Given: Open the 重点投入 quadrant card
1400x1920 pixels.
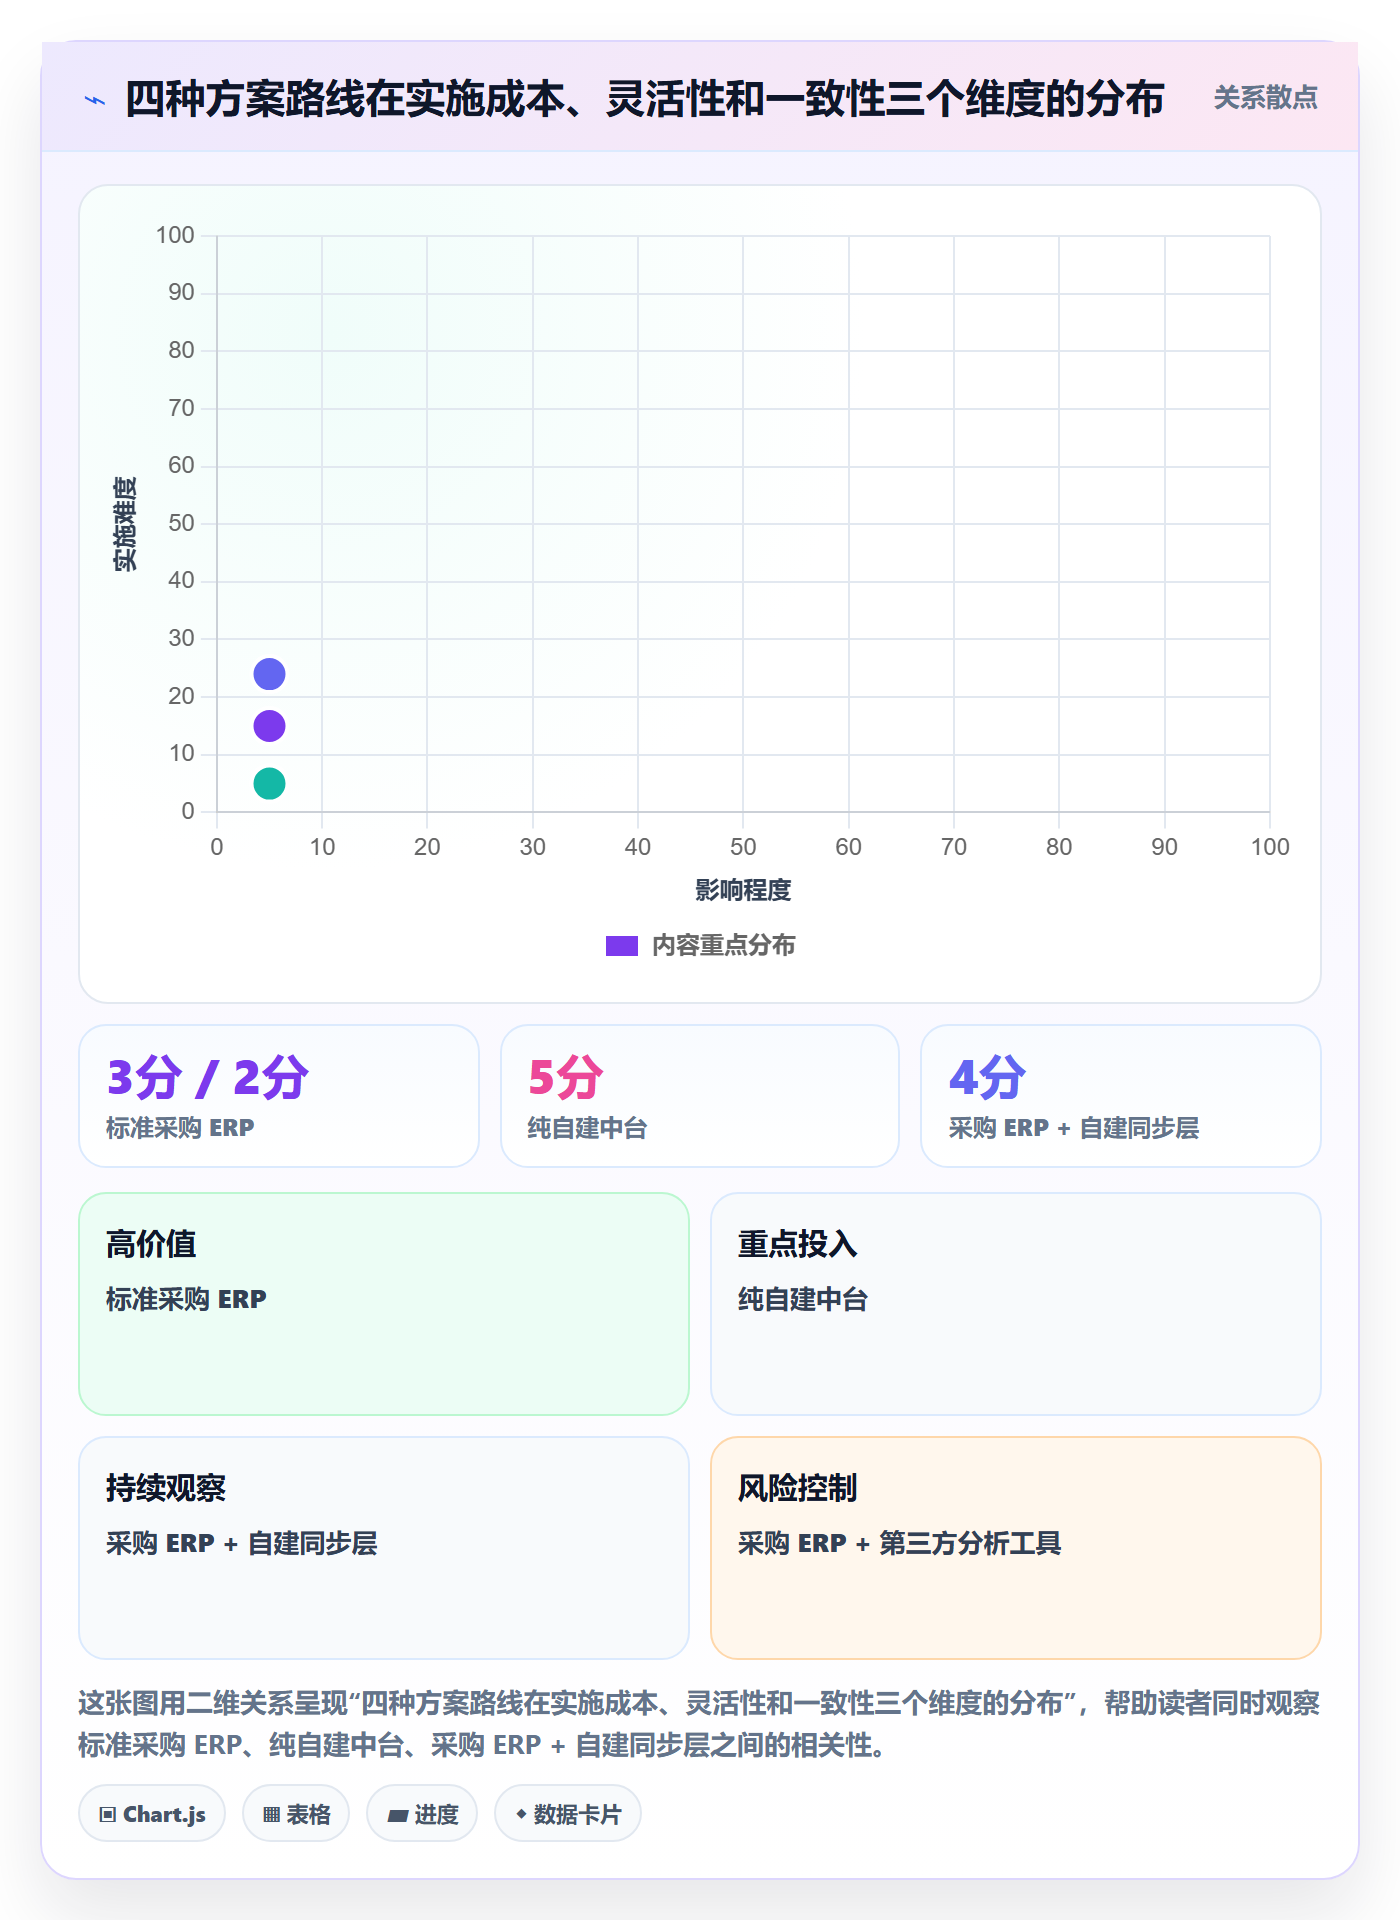Looking at the screenshot, I should [x=1016, y=1304].
